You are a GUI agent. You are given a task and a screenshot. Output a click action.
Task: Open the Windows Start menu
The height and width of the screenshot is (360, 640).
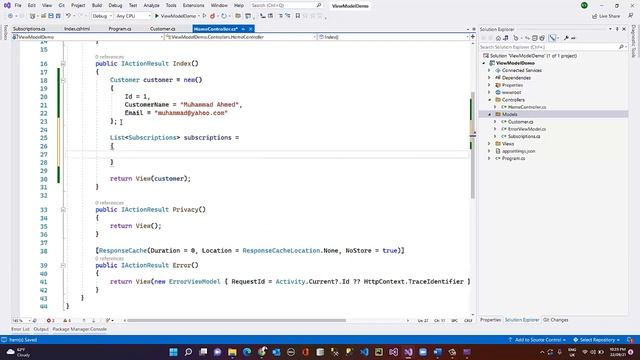(173, 352)
